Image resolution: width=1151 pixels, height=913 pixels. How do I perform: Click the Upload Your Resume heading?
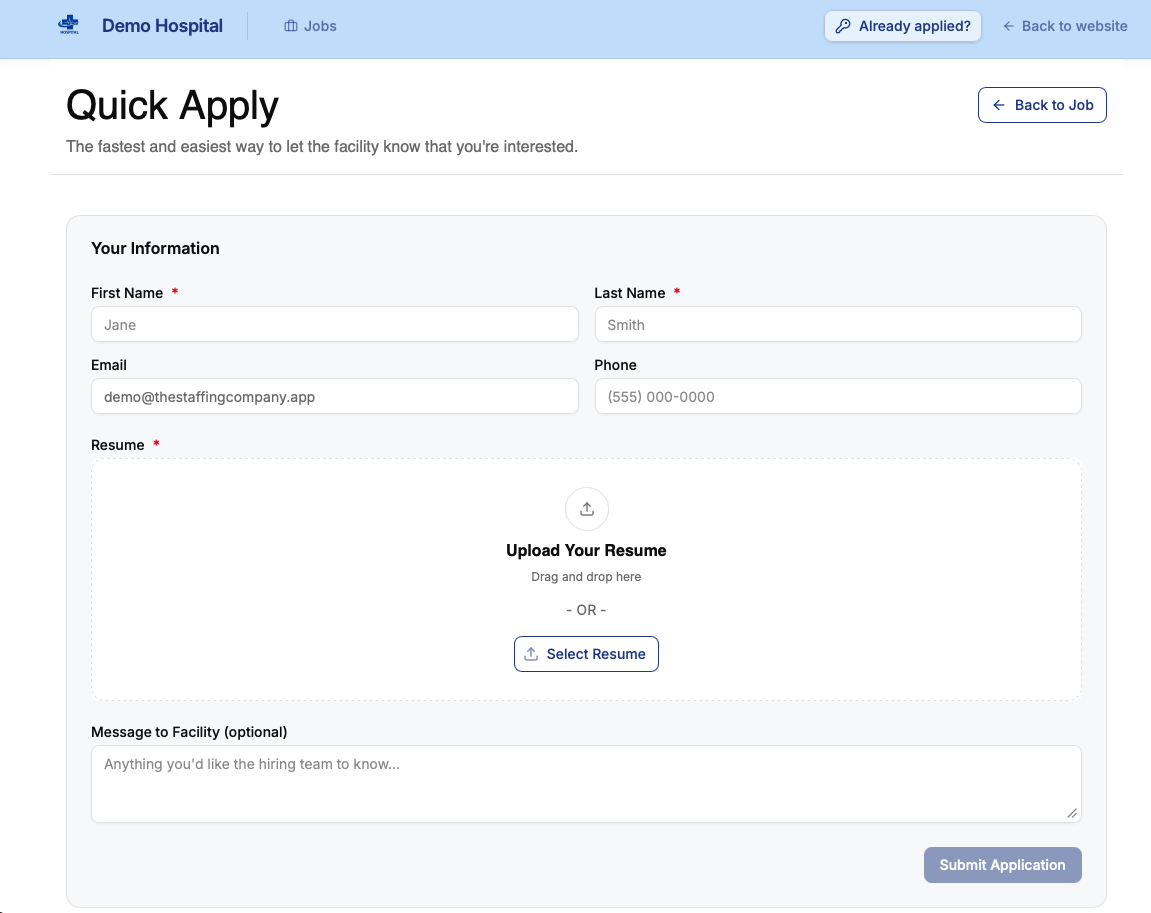[x=587, y=550]
